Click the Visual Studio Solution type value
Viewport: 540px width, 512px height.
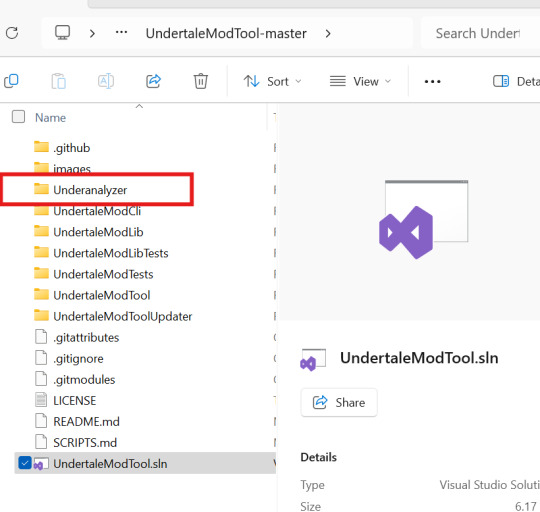pos(489,485)
